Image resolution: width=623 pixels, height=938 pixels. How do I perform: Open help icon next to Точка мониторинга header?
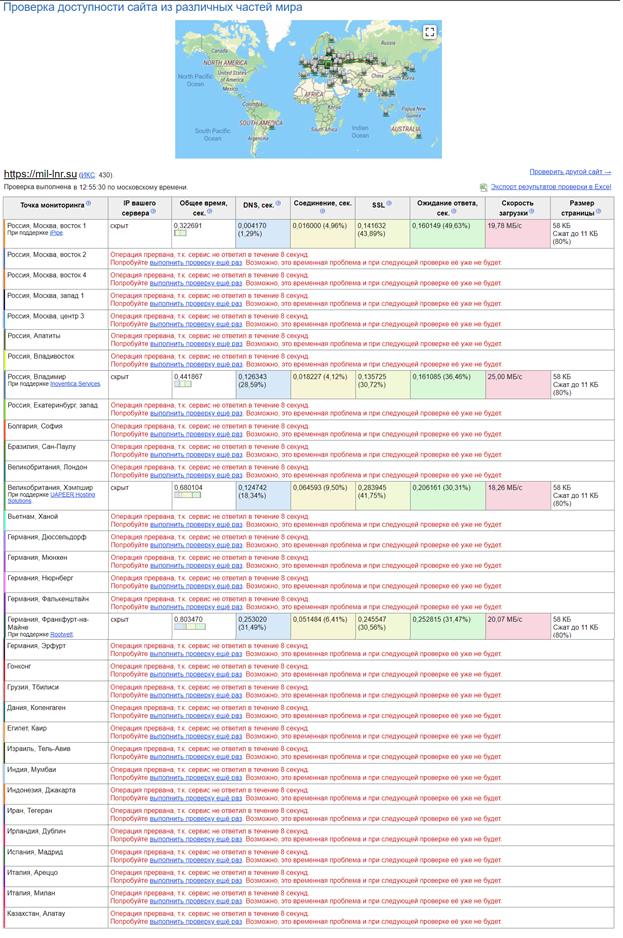pos(89,203)
